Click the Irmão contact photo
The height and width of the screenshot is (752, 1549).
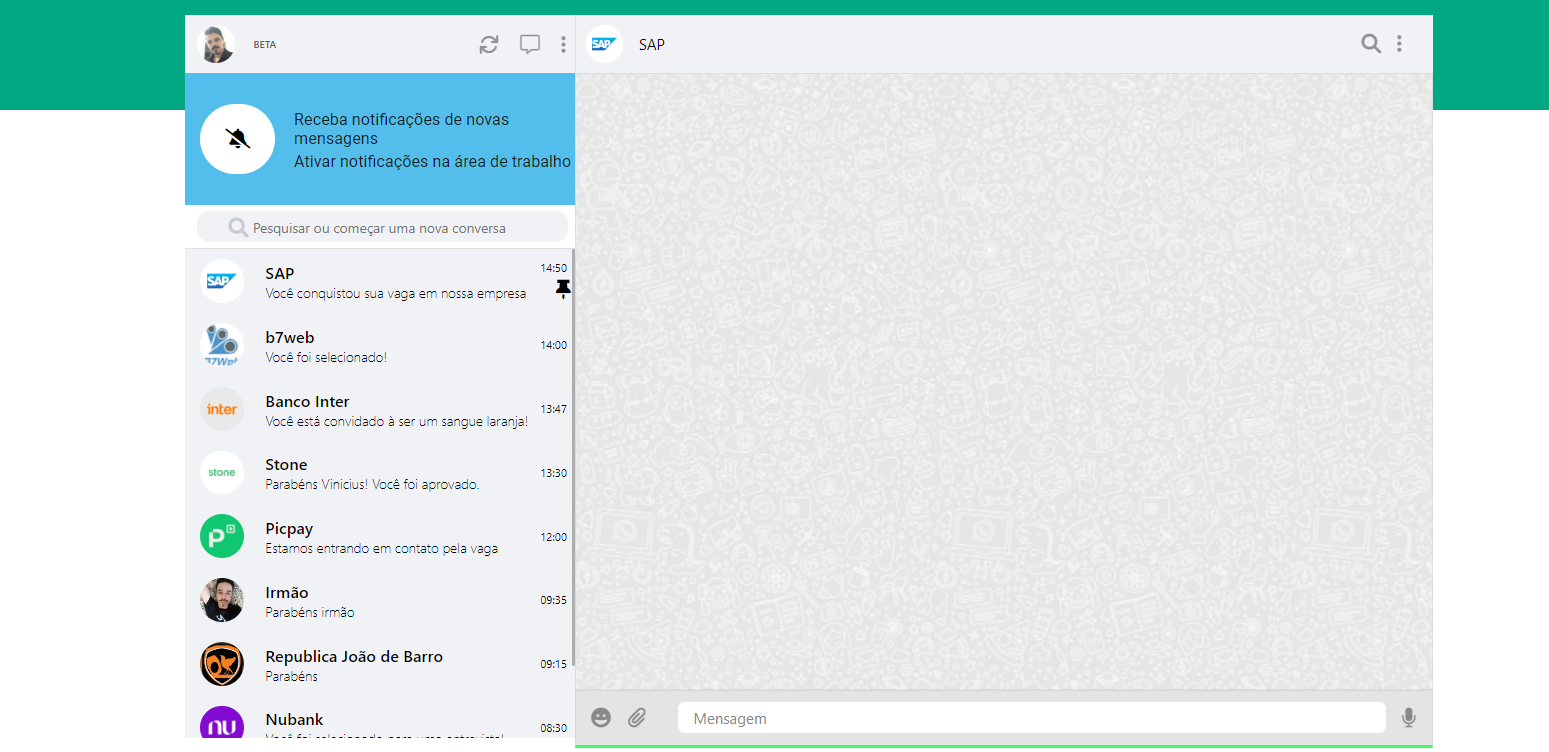tap(222, 600)
